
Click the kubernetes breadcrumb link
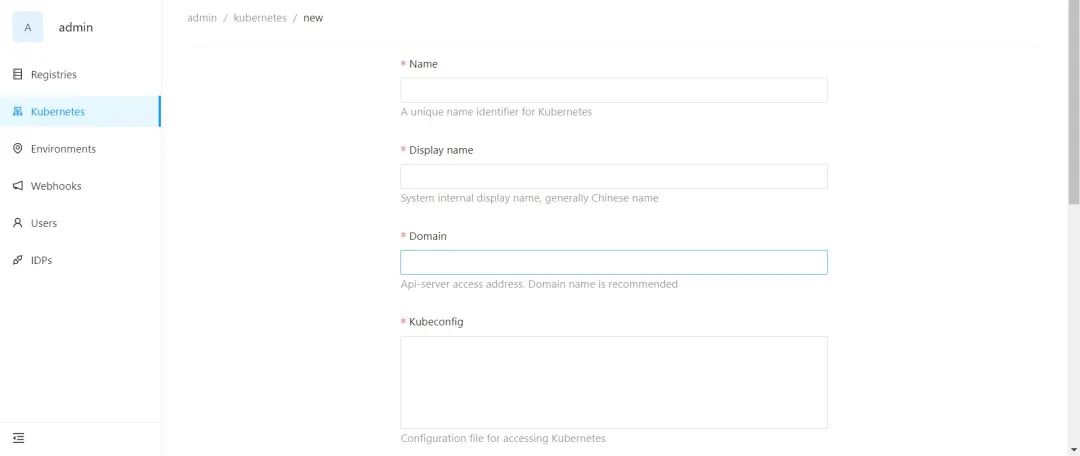point(260,18)
